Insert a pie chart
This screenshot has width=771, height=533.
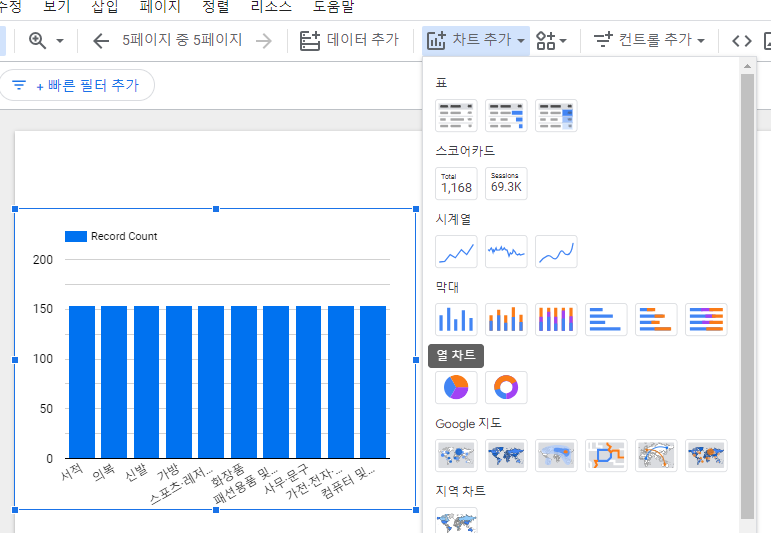tap(456, 387)
